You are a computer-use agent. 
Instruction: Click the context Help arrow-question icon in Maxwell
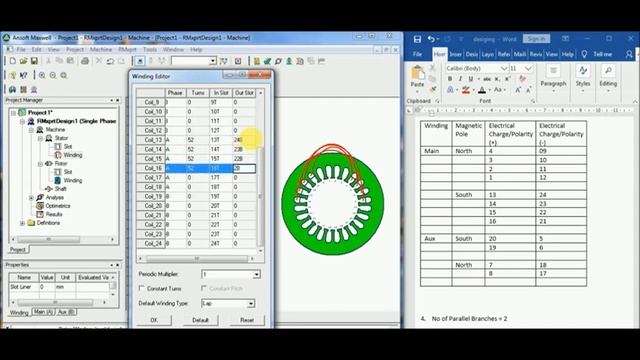pos(24,75)
